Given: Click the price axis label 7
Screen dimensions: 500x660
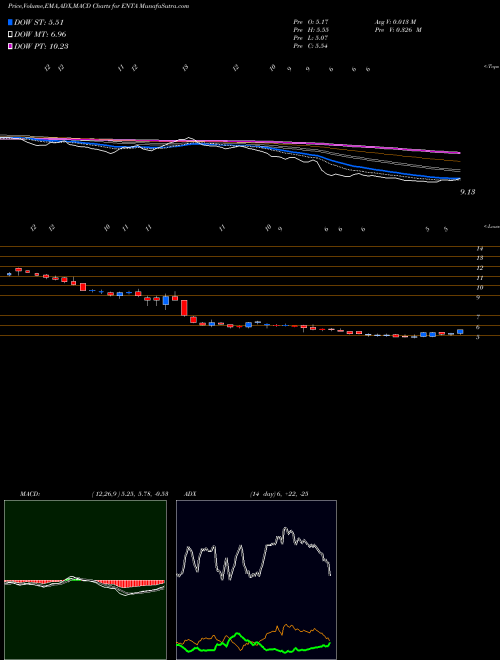Looking at the screenshot, I should pyautogui.click(x=478, y=317).
